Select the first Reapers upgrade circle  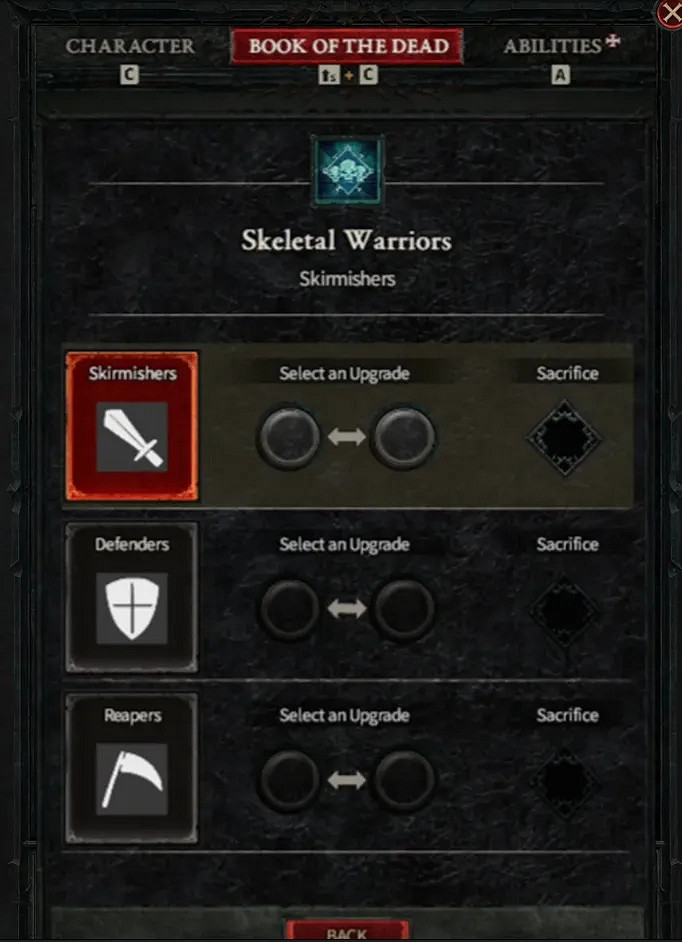click(x=290, y=780)
